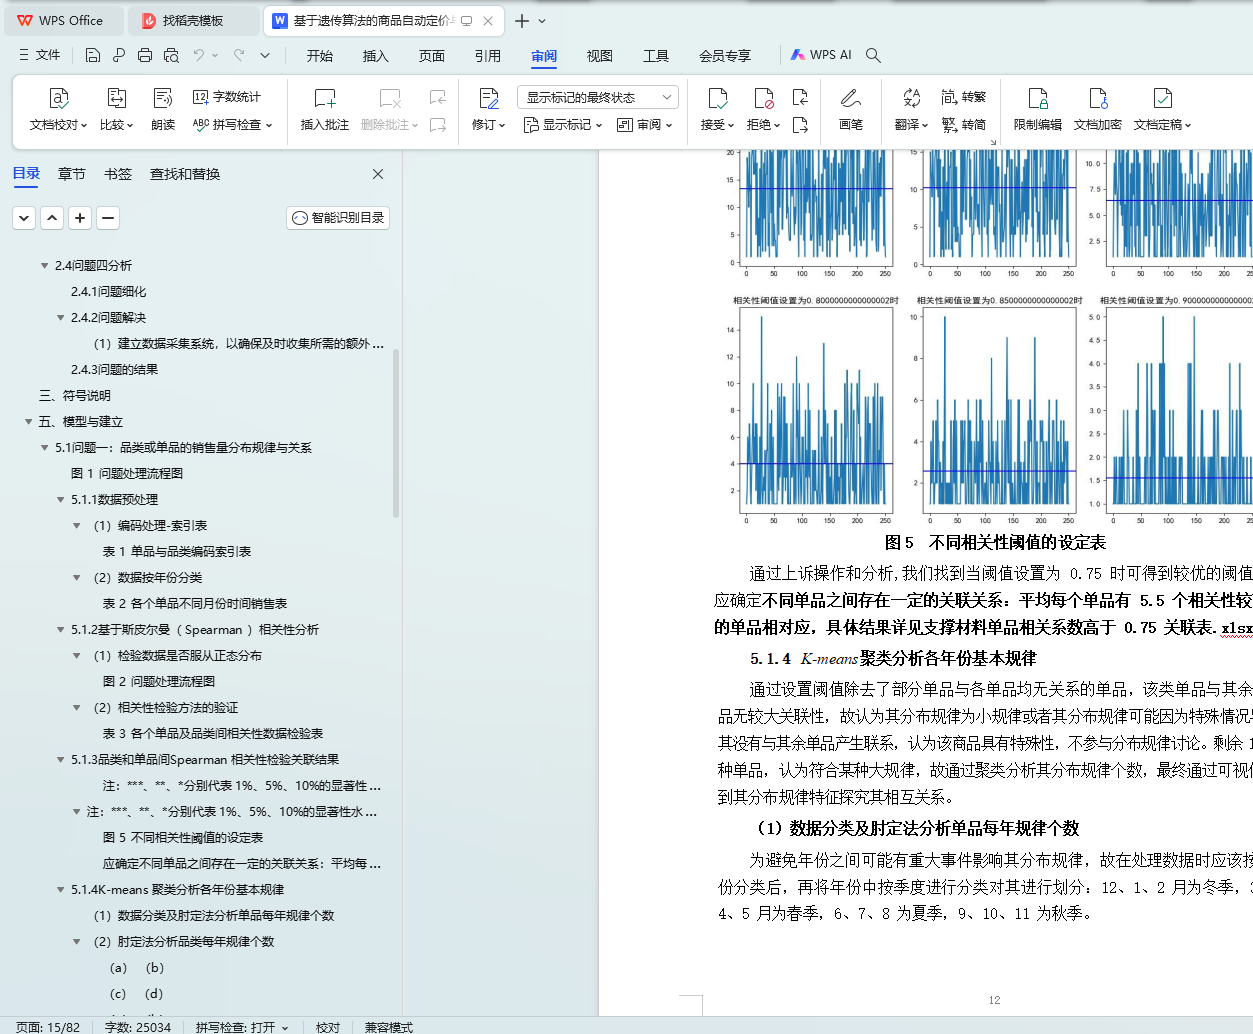The height and width of the screenshot is (1034, 1253).
Task: Switch to the 引用 ribbon tab
Action: coord(488,55)
